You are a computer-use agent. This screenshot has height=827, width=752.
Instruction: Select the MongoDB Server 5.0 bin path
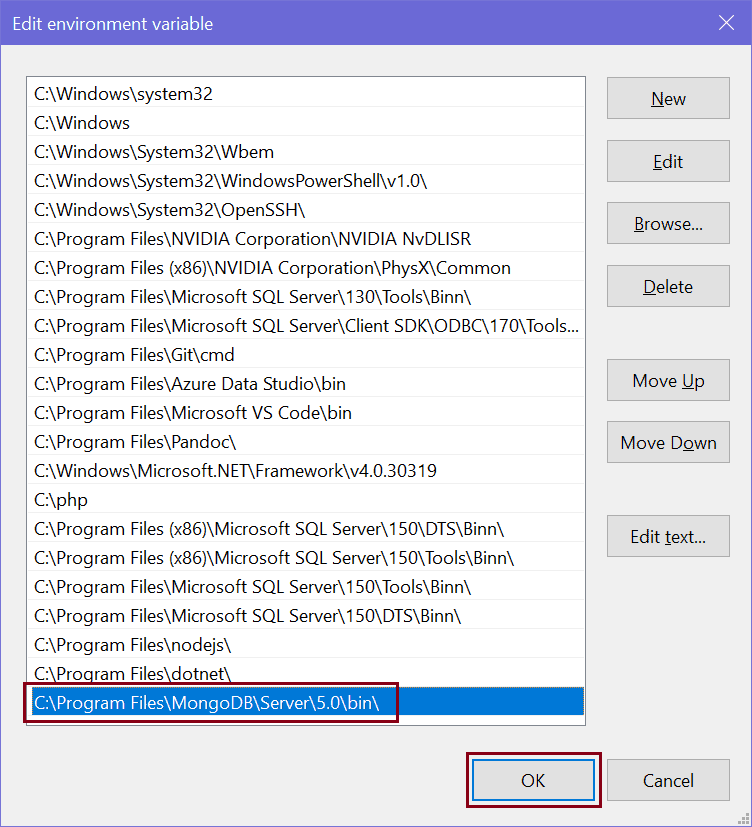coord(207,702)
